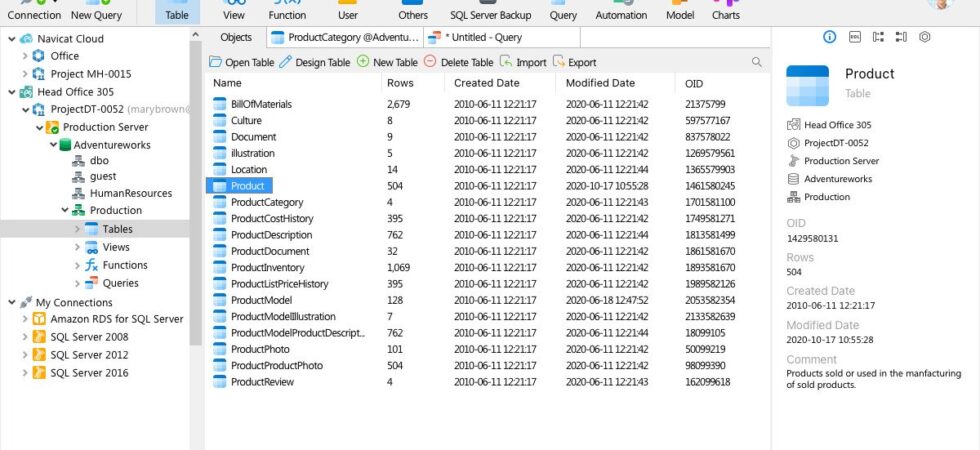
Task: Collapse the My Connections group
Action: point(11,302)
